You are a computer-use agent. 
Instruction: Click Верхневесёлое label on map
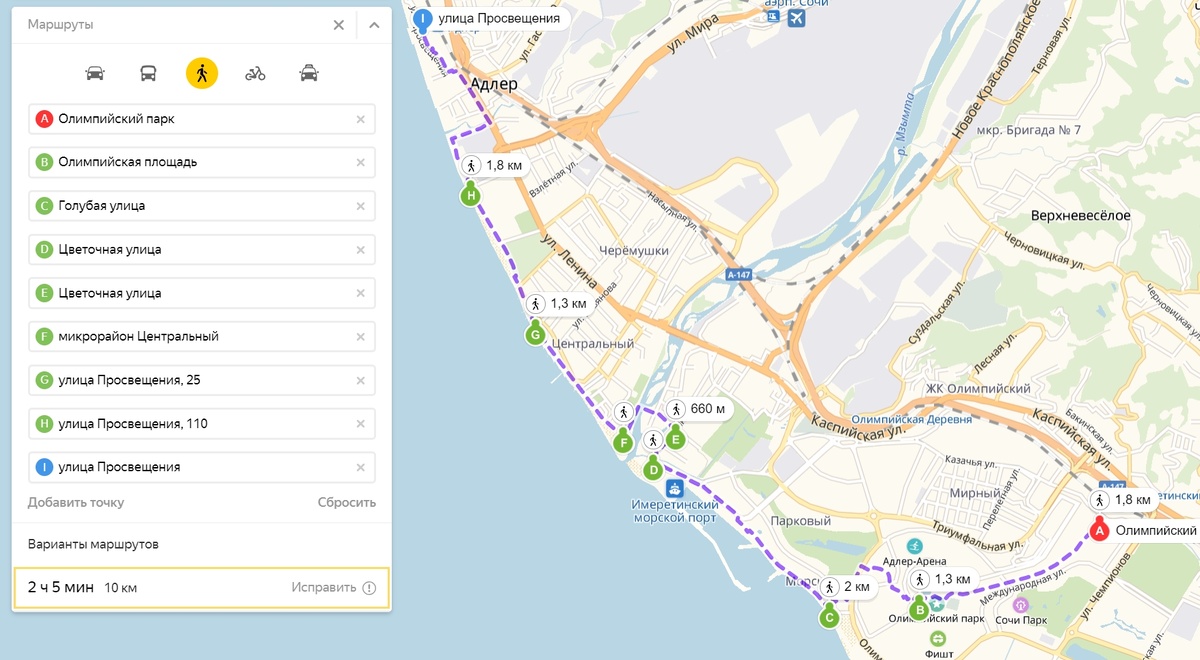coord(1080,216)
